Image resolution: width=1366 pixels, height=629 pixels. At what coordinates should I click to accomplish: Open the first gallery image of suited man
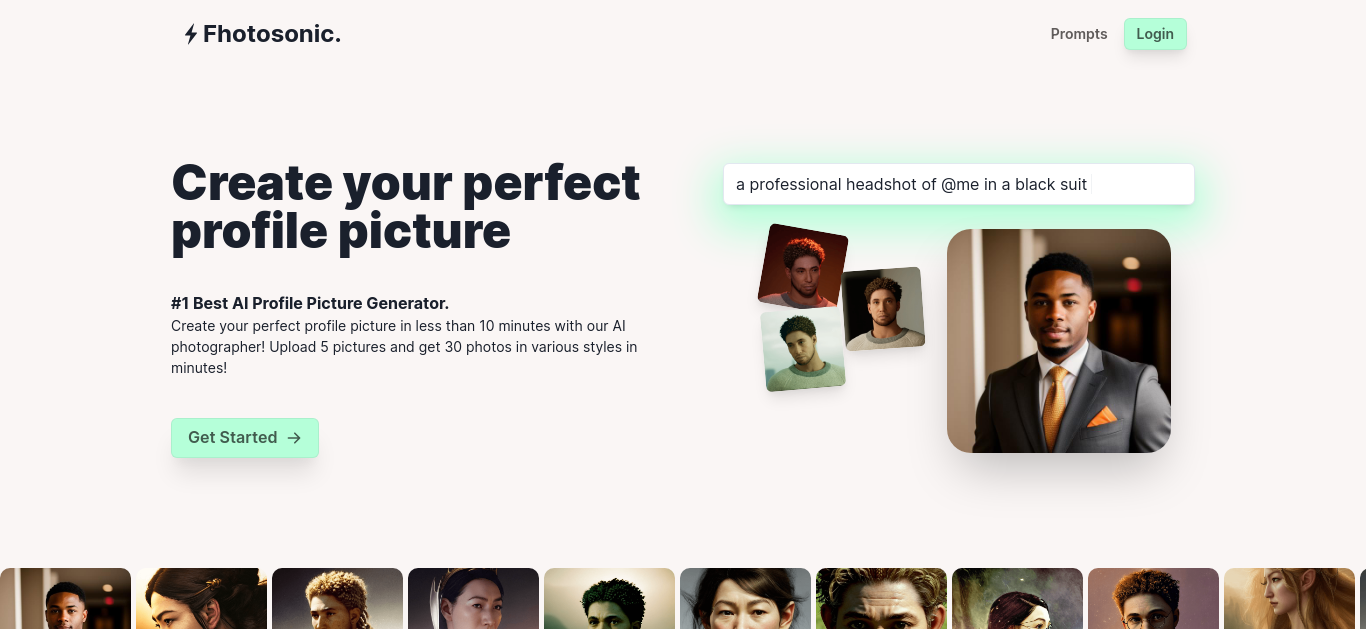point(65,598)
